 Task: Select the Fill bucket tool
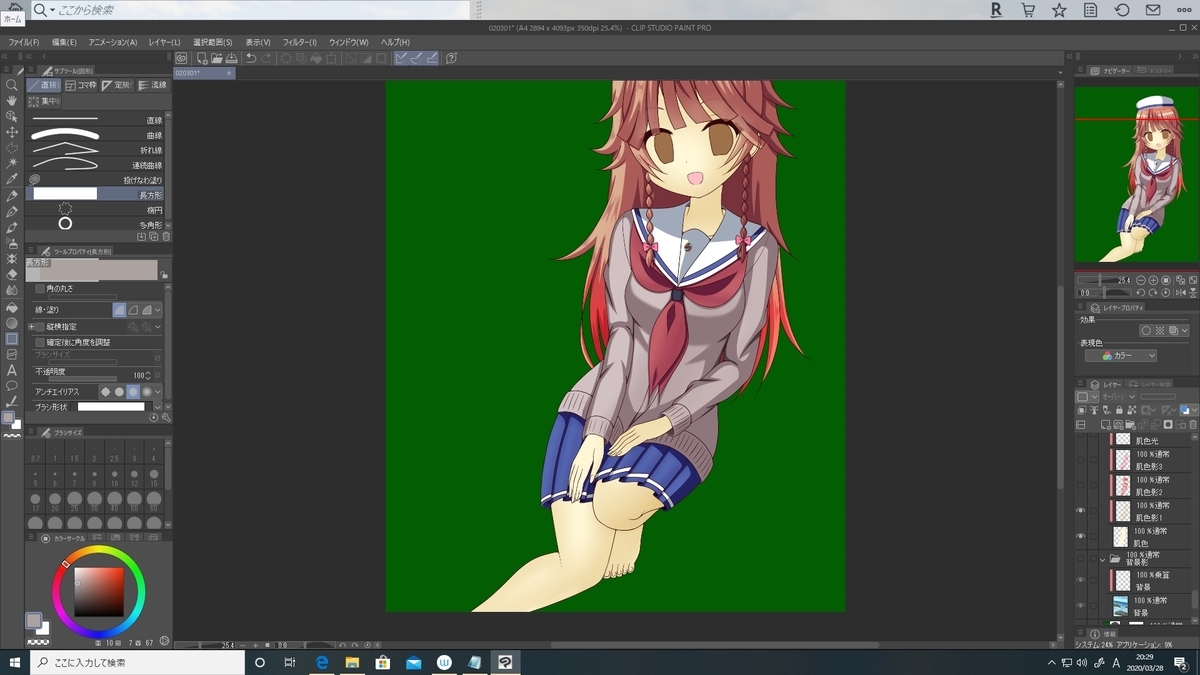coord(12,307)
